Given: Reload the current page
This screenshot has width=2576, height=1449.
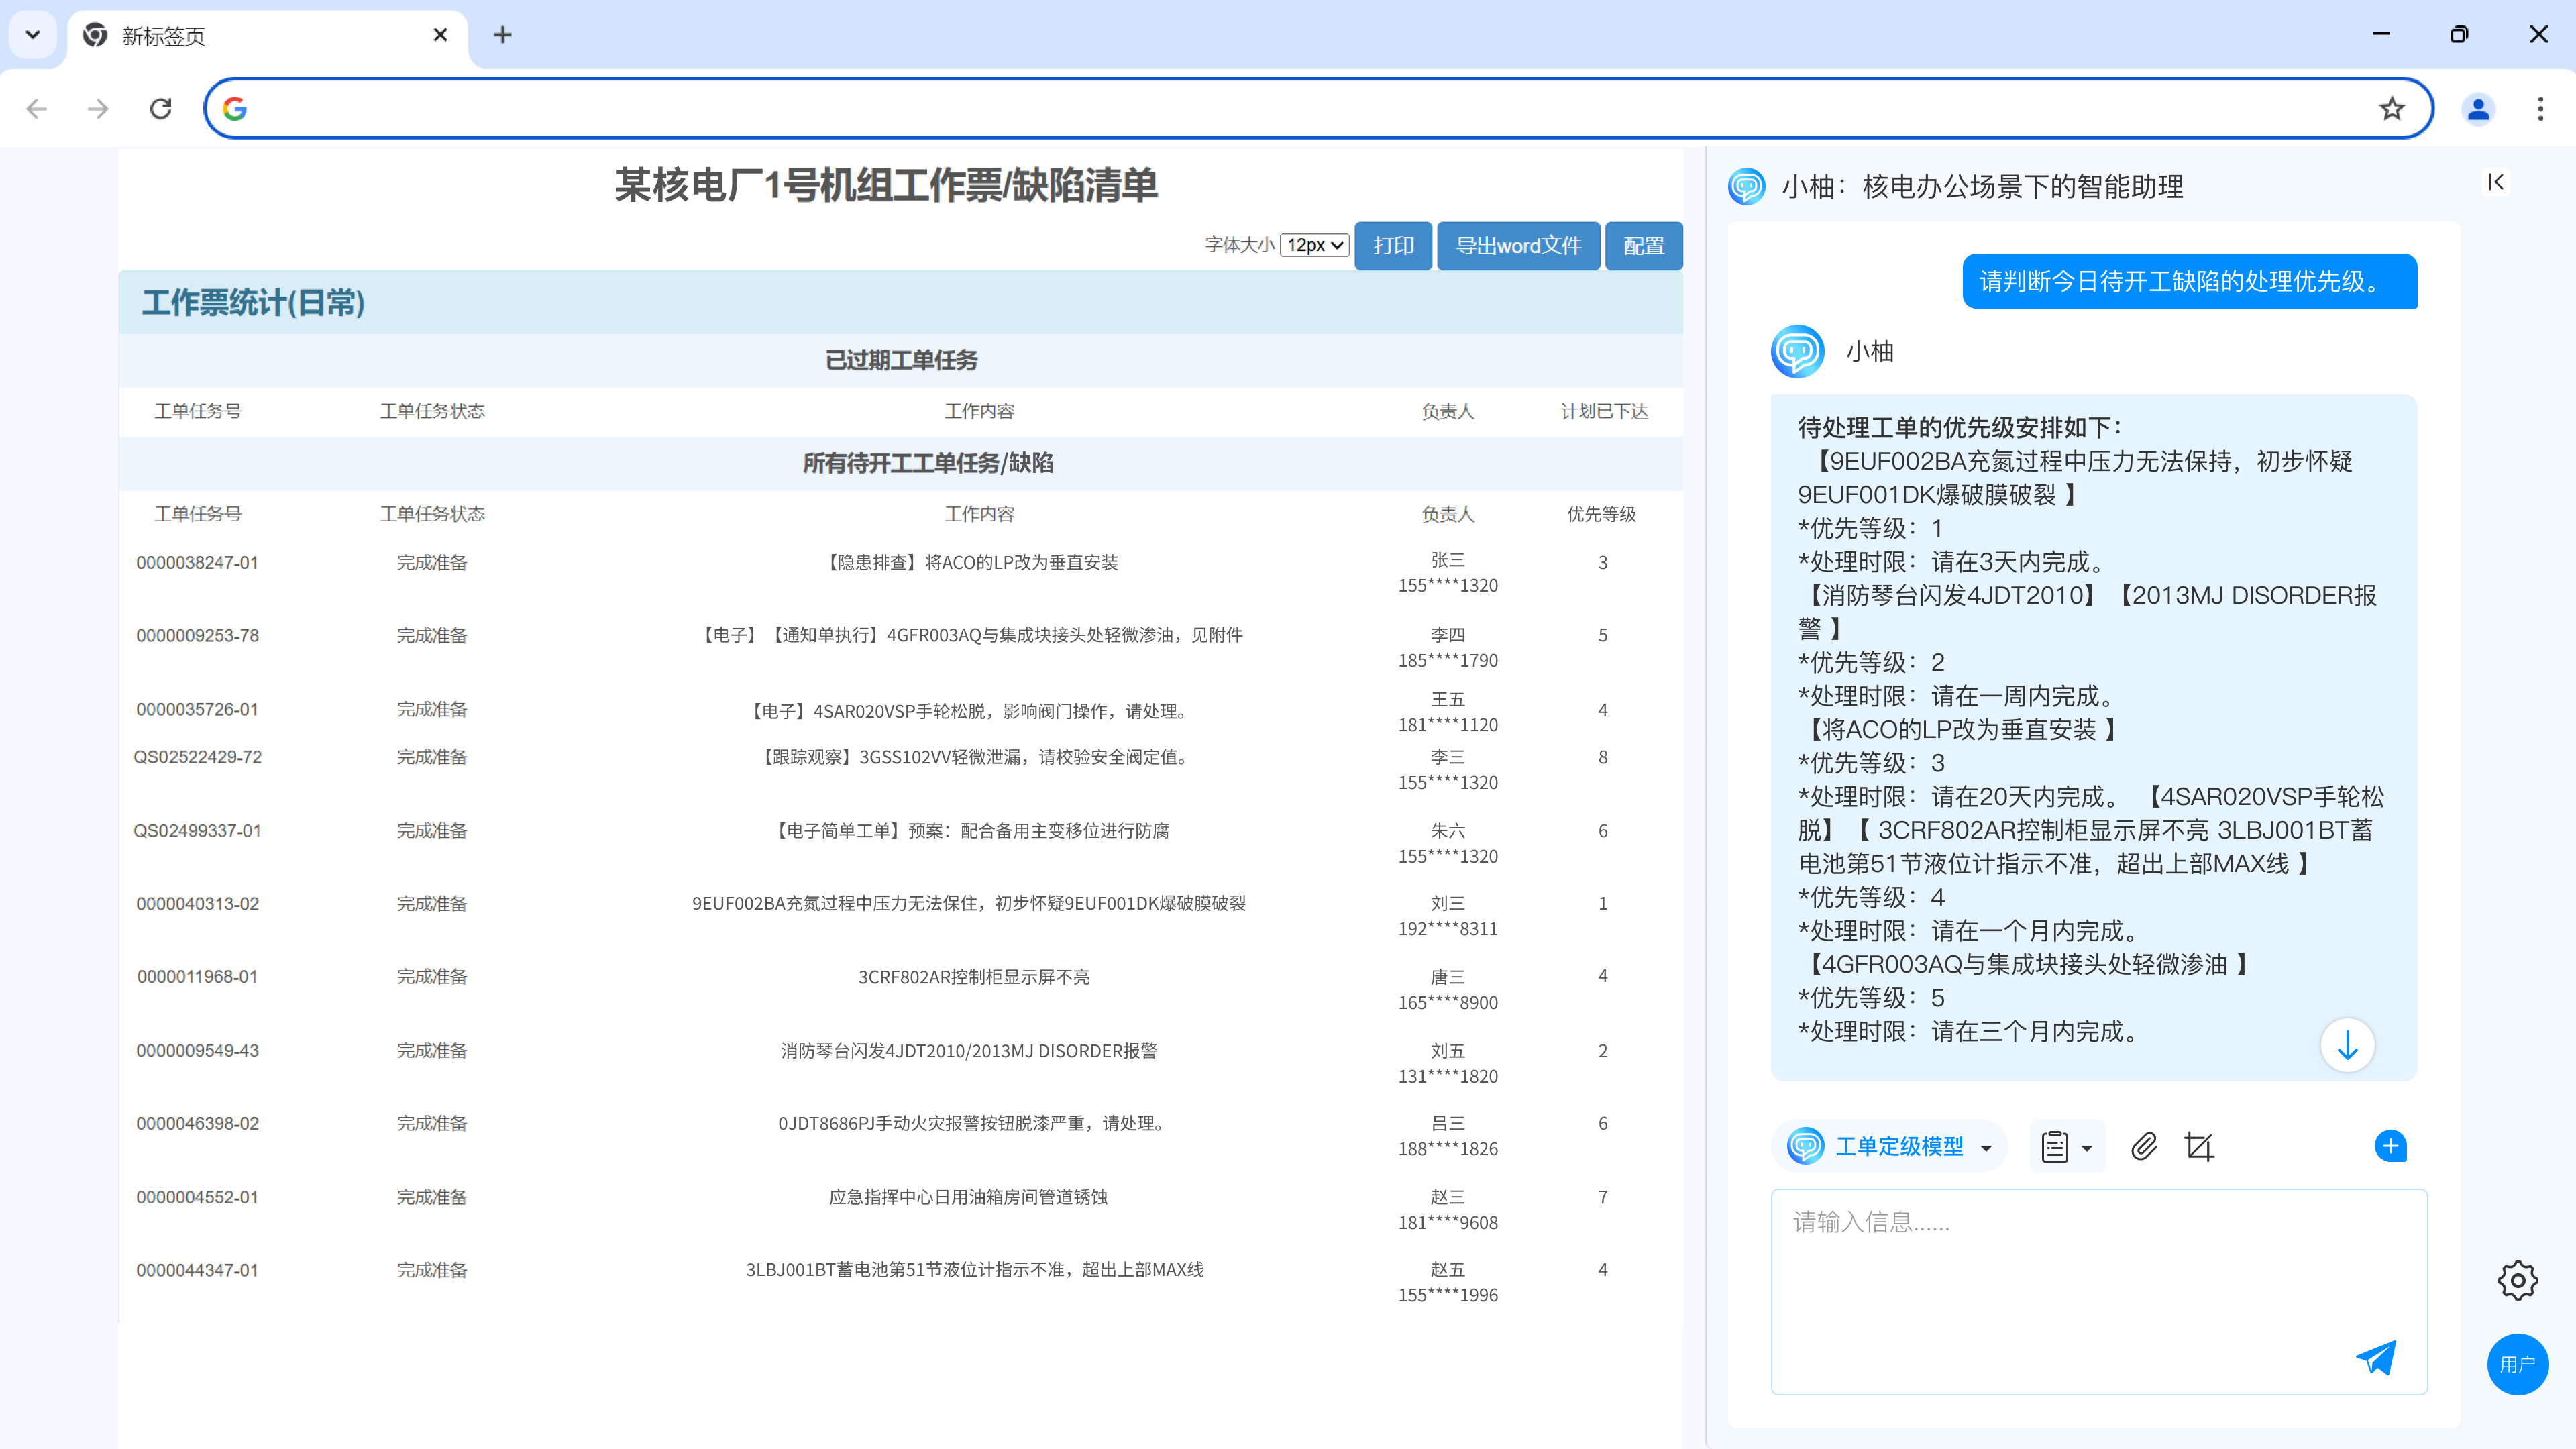Looking at the screenshot, I should point(160,108).
